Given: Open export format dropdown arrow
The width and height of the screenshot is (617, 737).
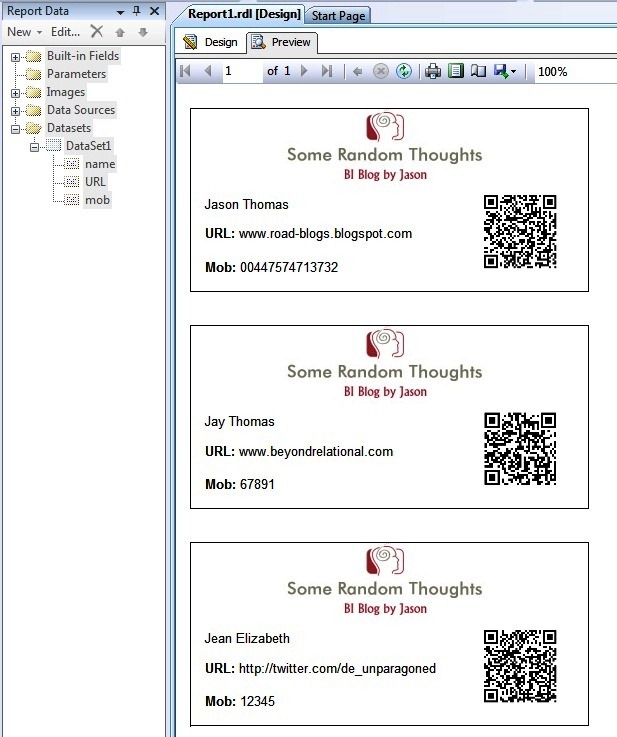Looking at the screenshot, I should point(513,72).
